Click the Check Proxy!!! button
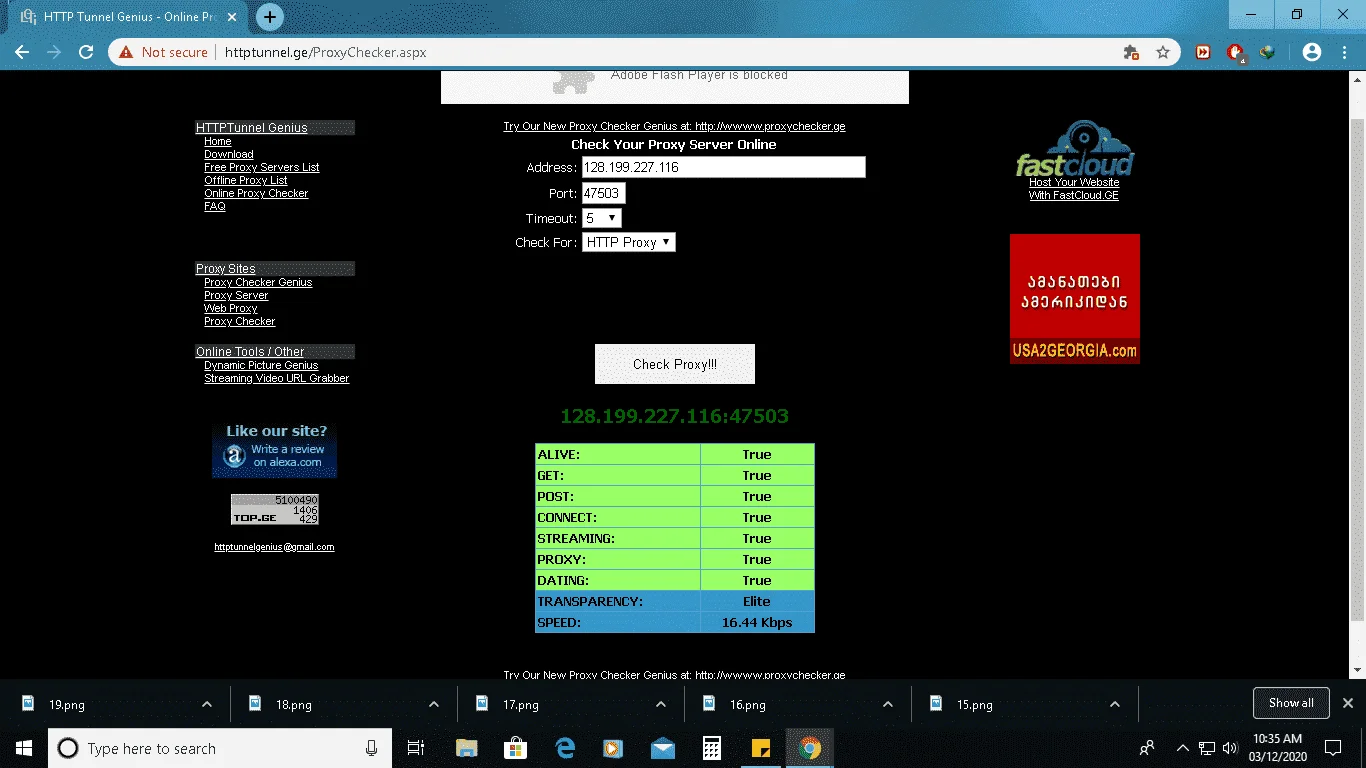Viewport: 1366px width, 768px height. pyautogui.click(x=675, y=364)
